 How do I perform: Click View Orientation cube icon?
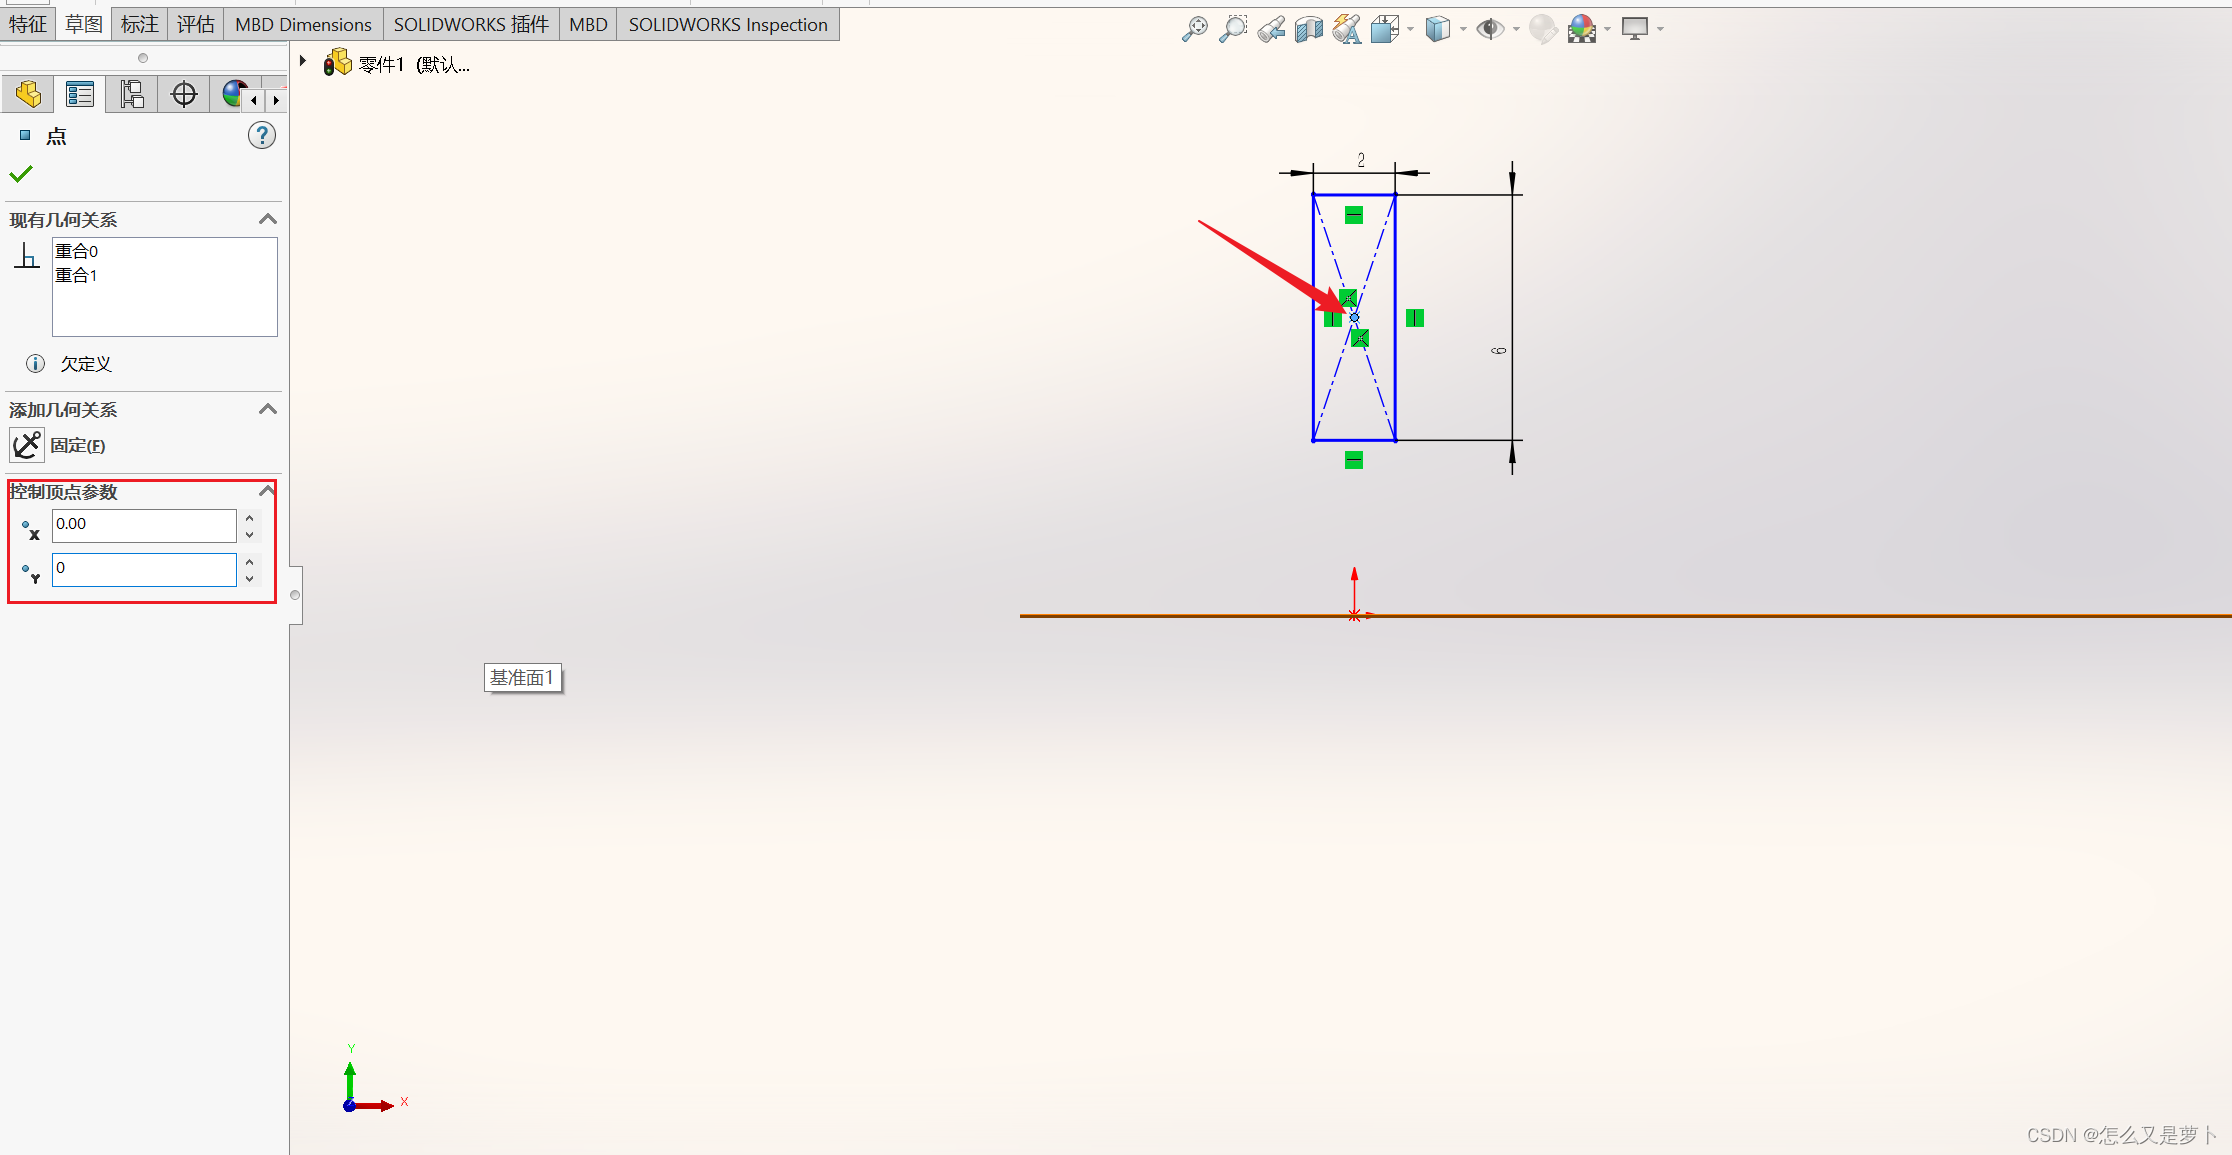pyautogui.click(x=1385, y=29)
